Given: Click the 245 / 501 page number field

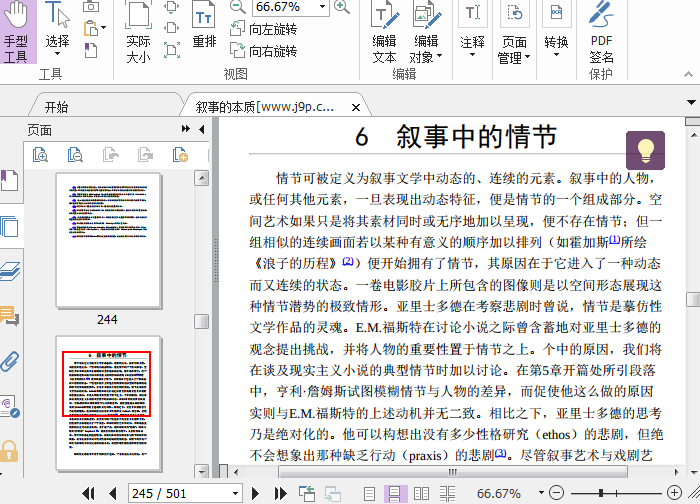Looking at the screenshot, I should coord(179,493).
